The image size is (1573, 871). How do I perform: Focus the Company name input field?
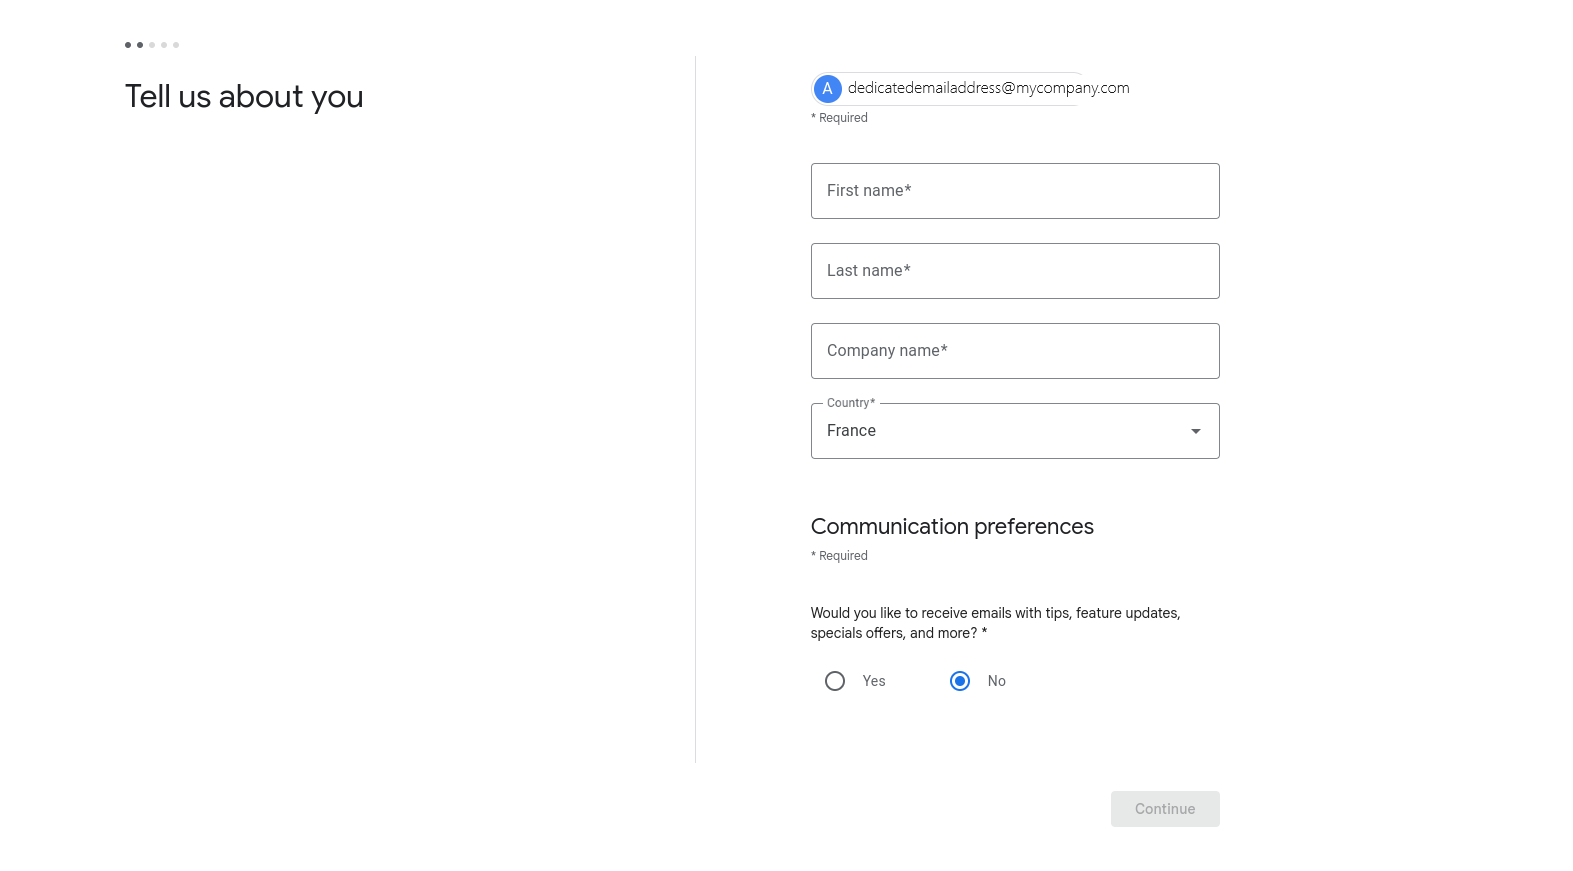point(1015,351)
